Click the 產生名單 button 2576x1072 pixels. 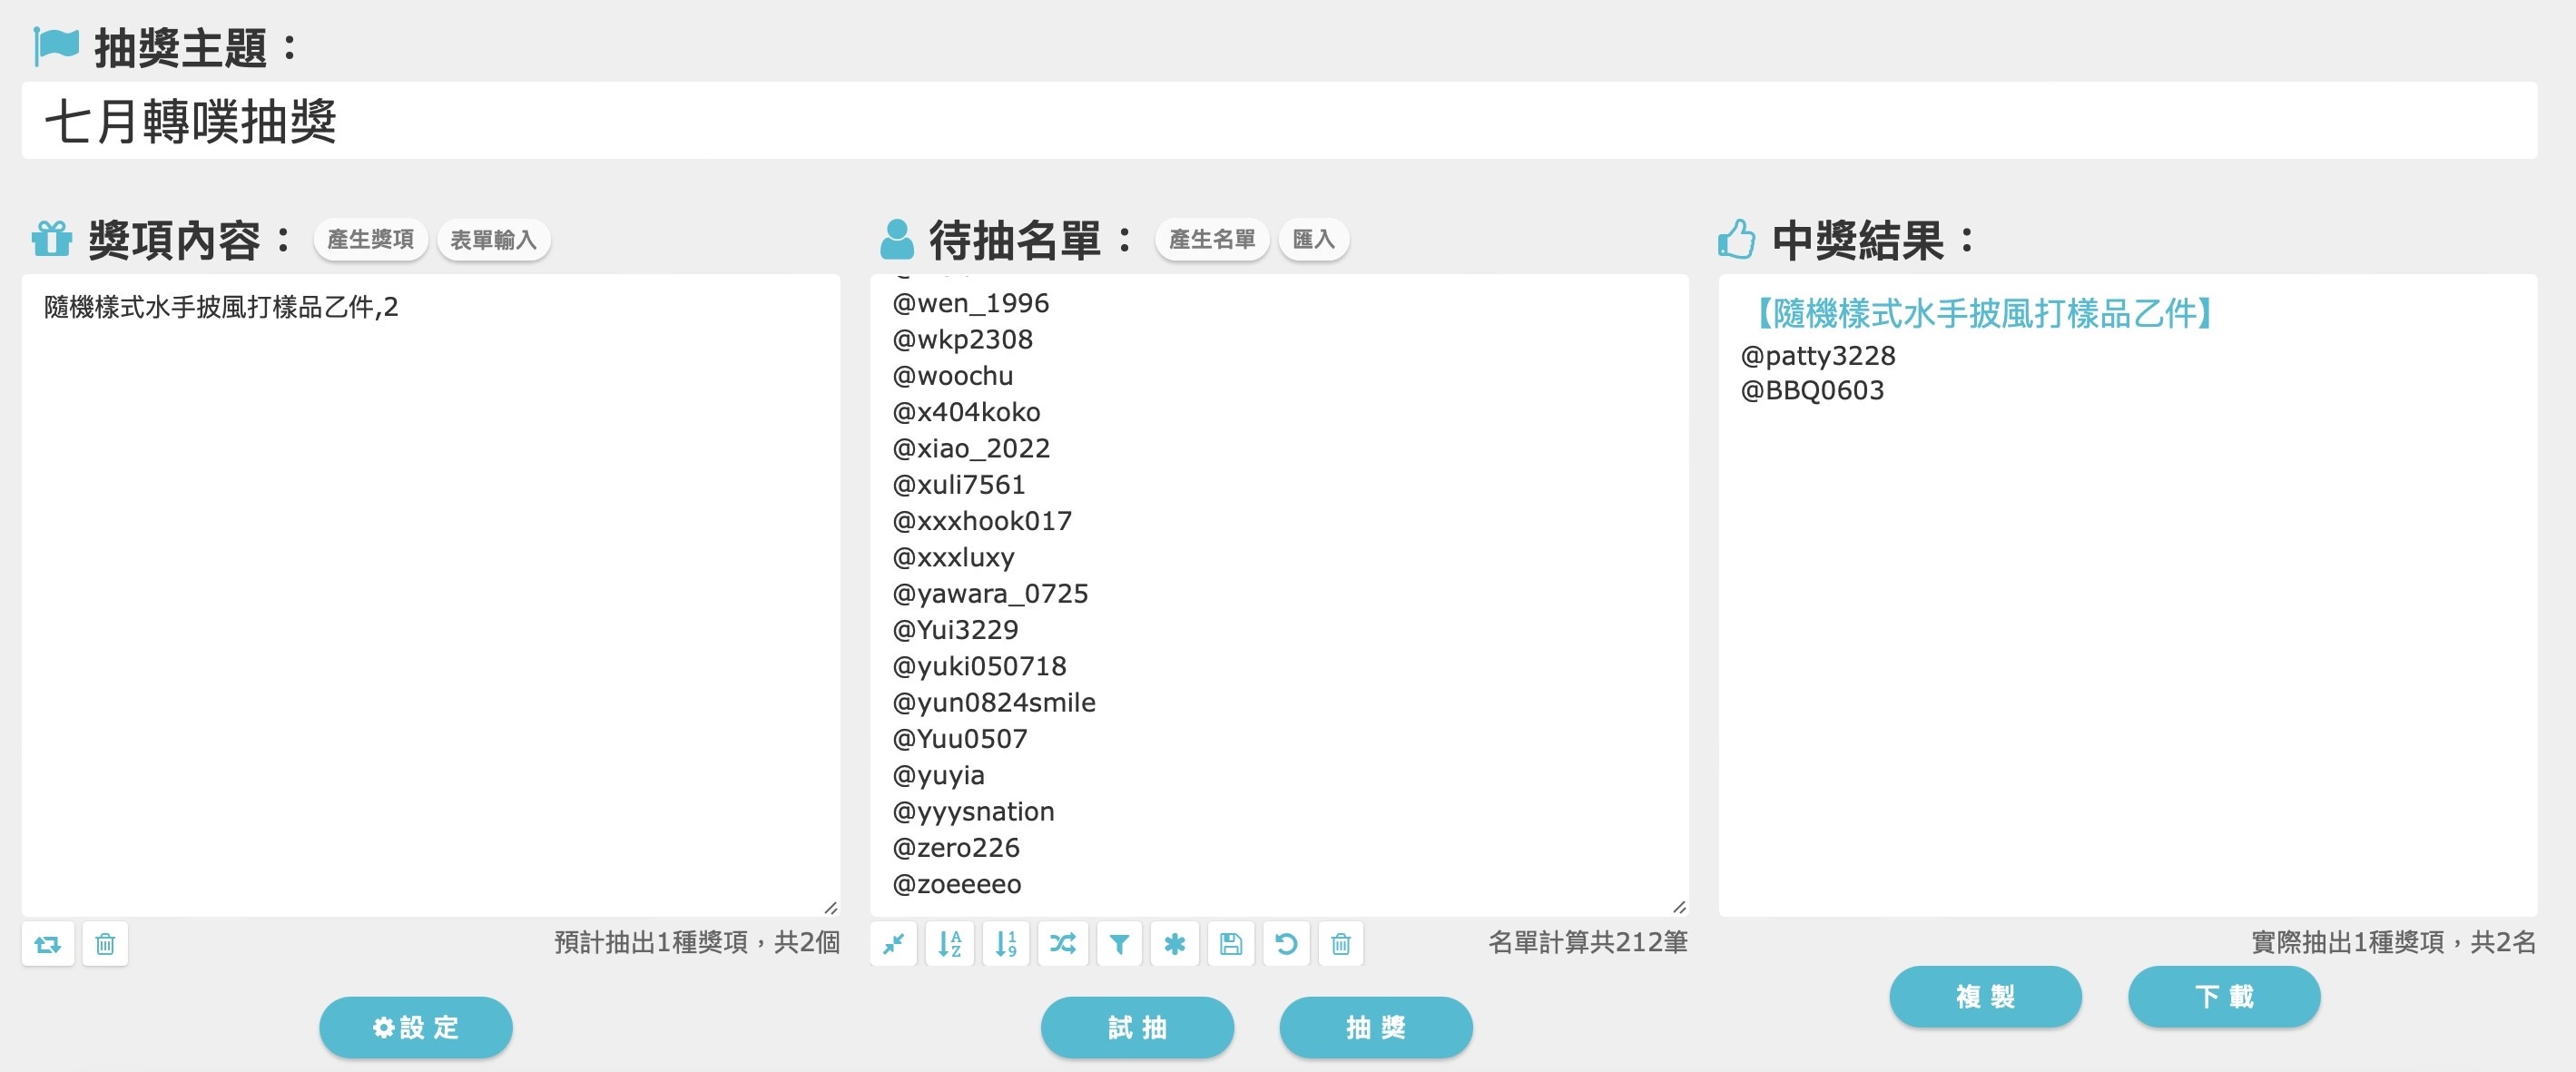pyautogui.click(x=1212, y=240)
